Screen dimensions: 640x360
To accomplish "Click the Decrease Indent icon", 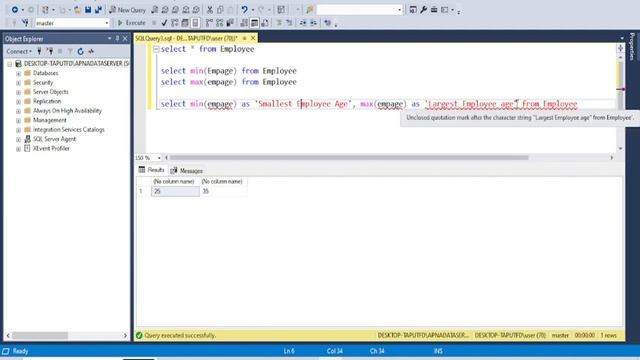I will click(x=303, y=23).
